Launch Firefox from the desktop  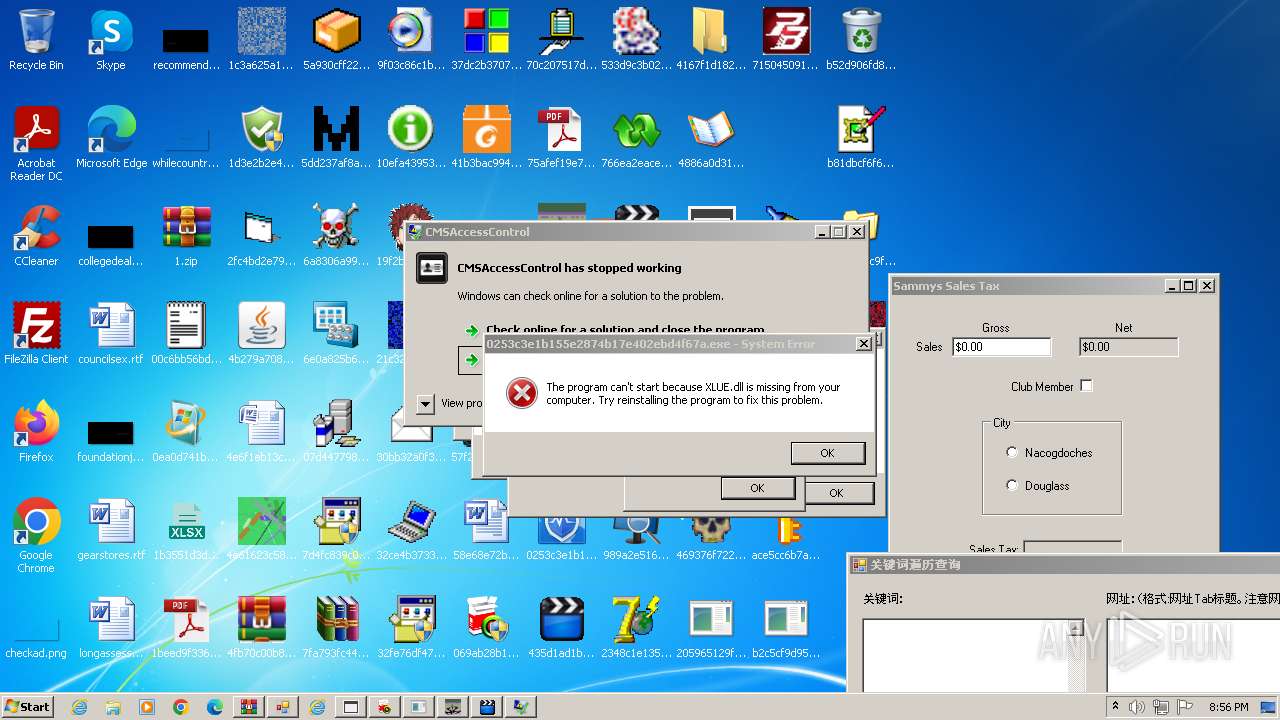point(36,432)
